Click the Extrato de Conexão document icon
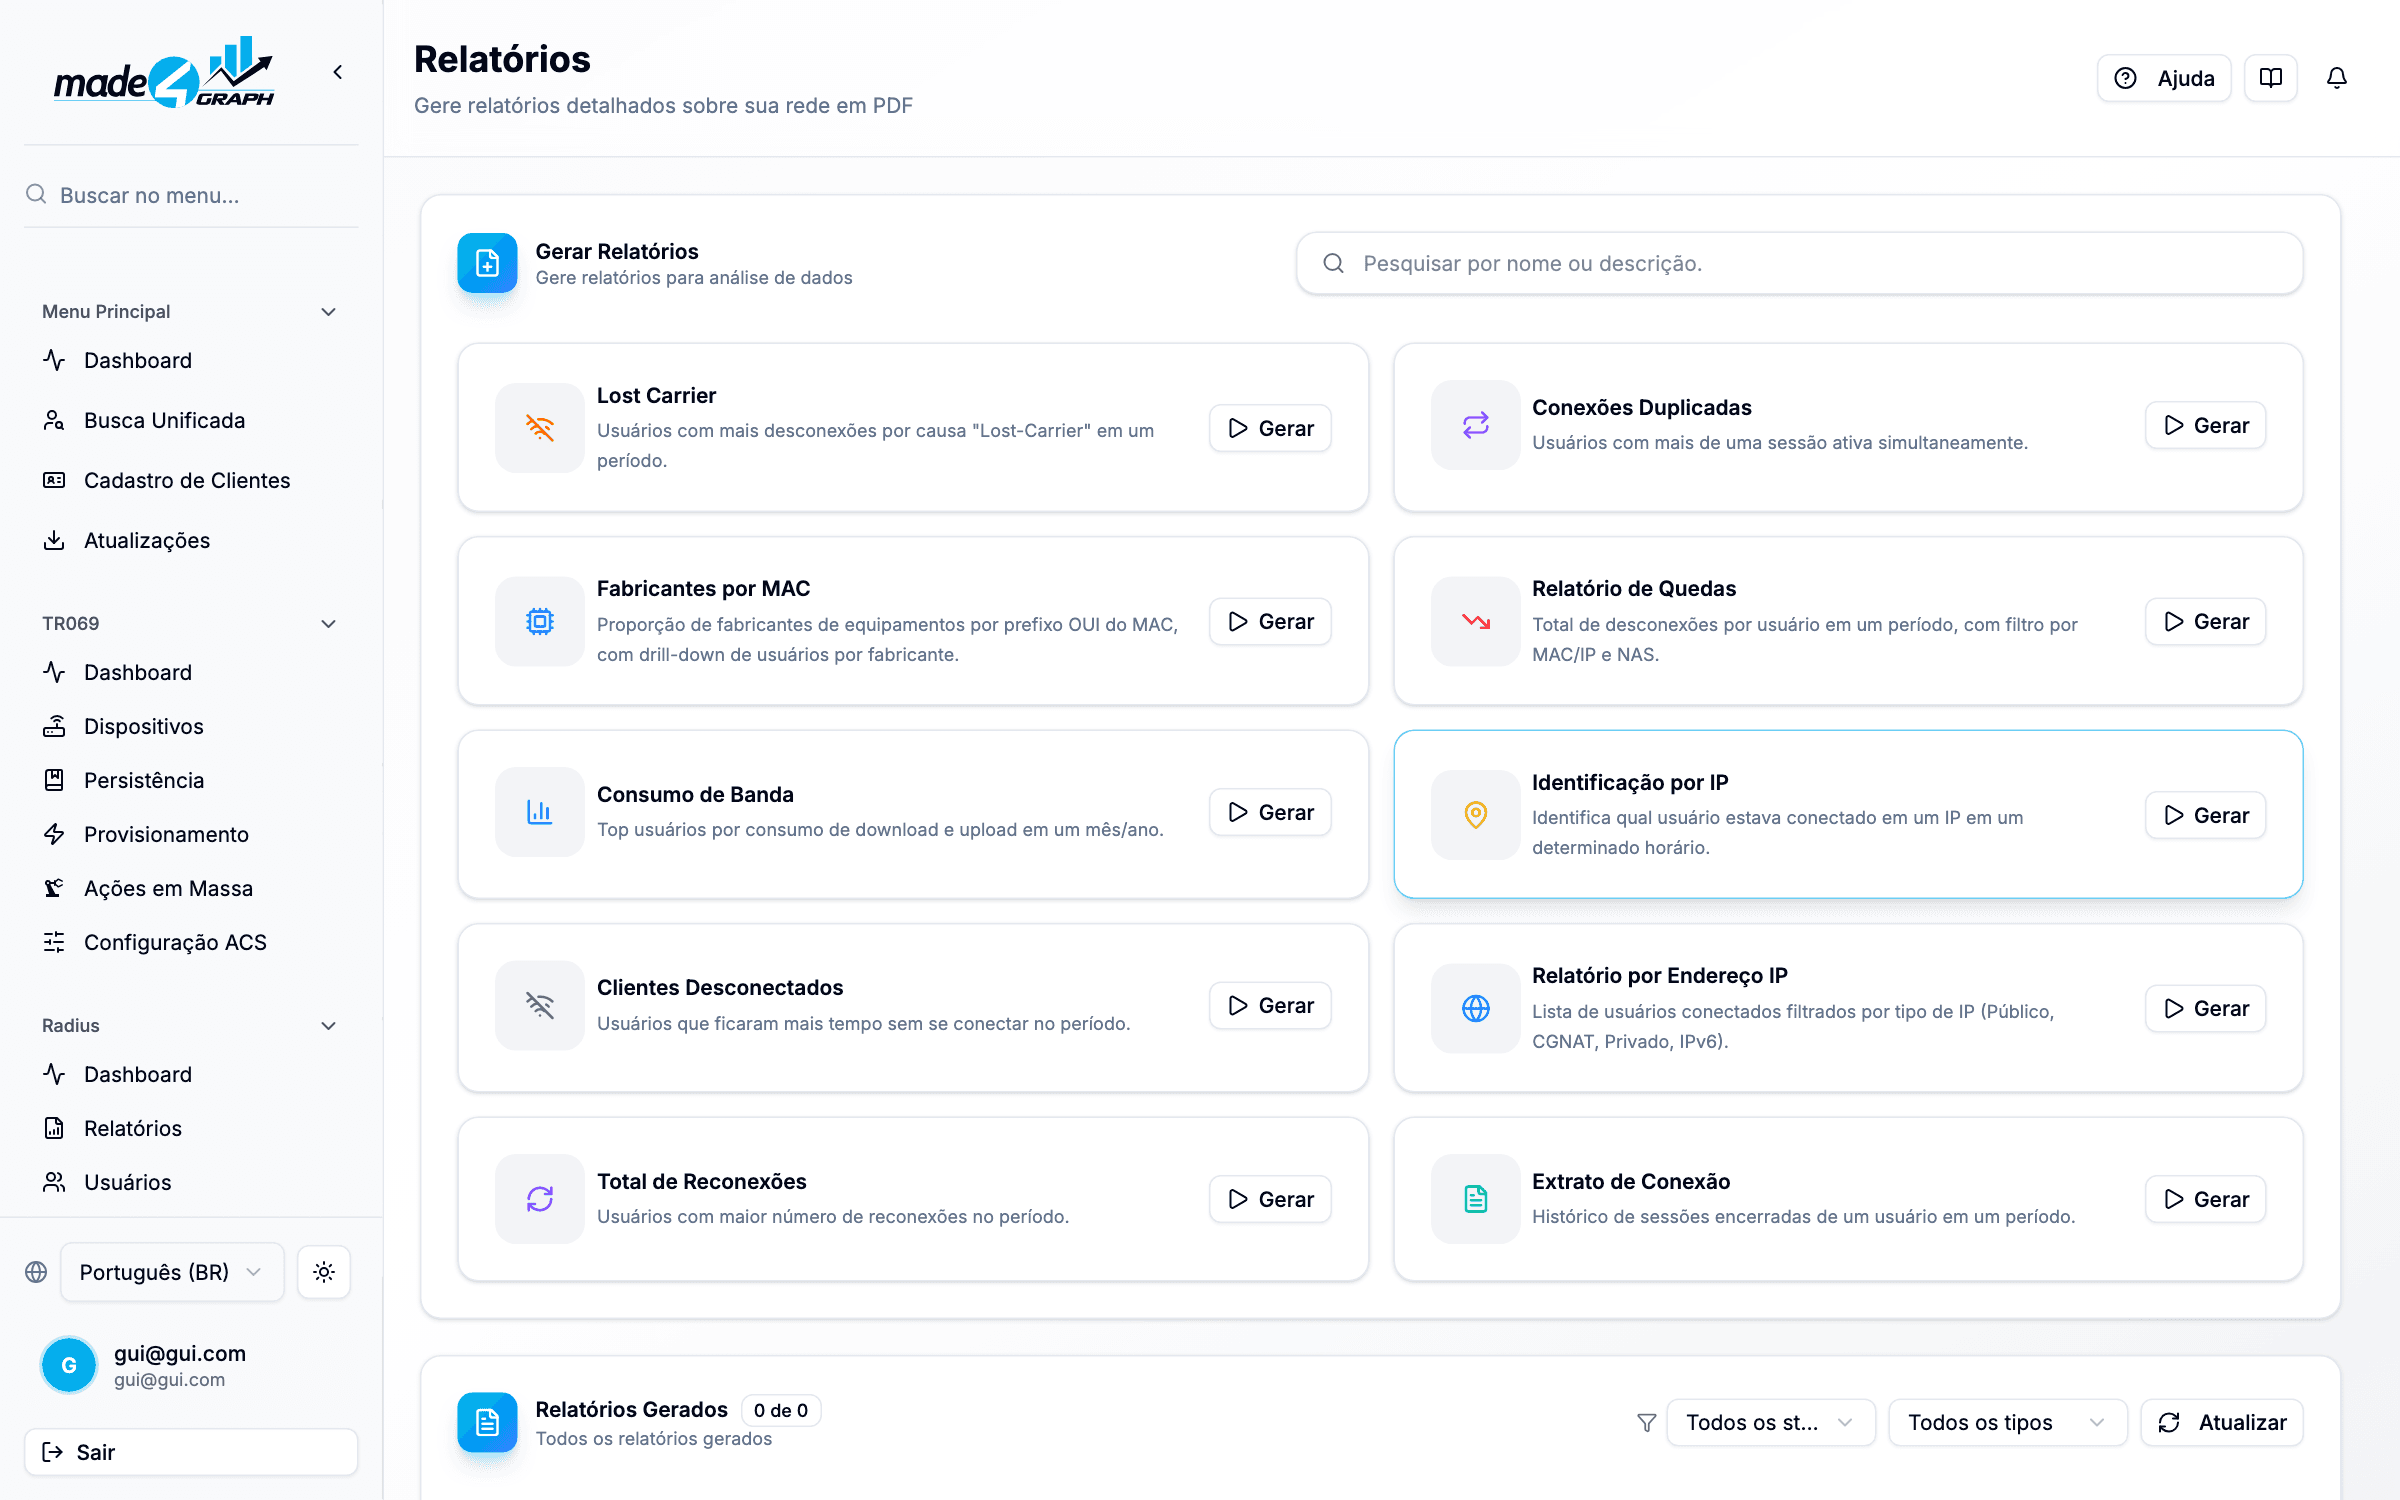 [1475, 1199]
